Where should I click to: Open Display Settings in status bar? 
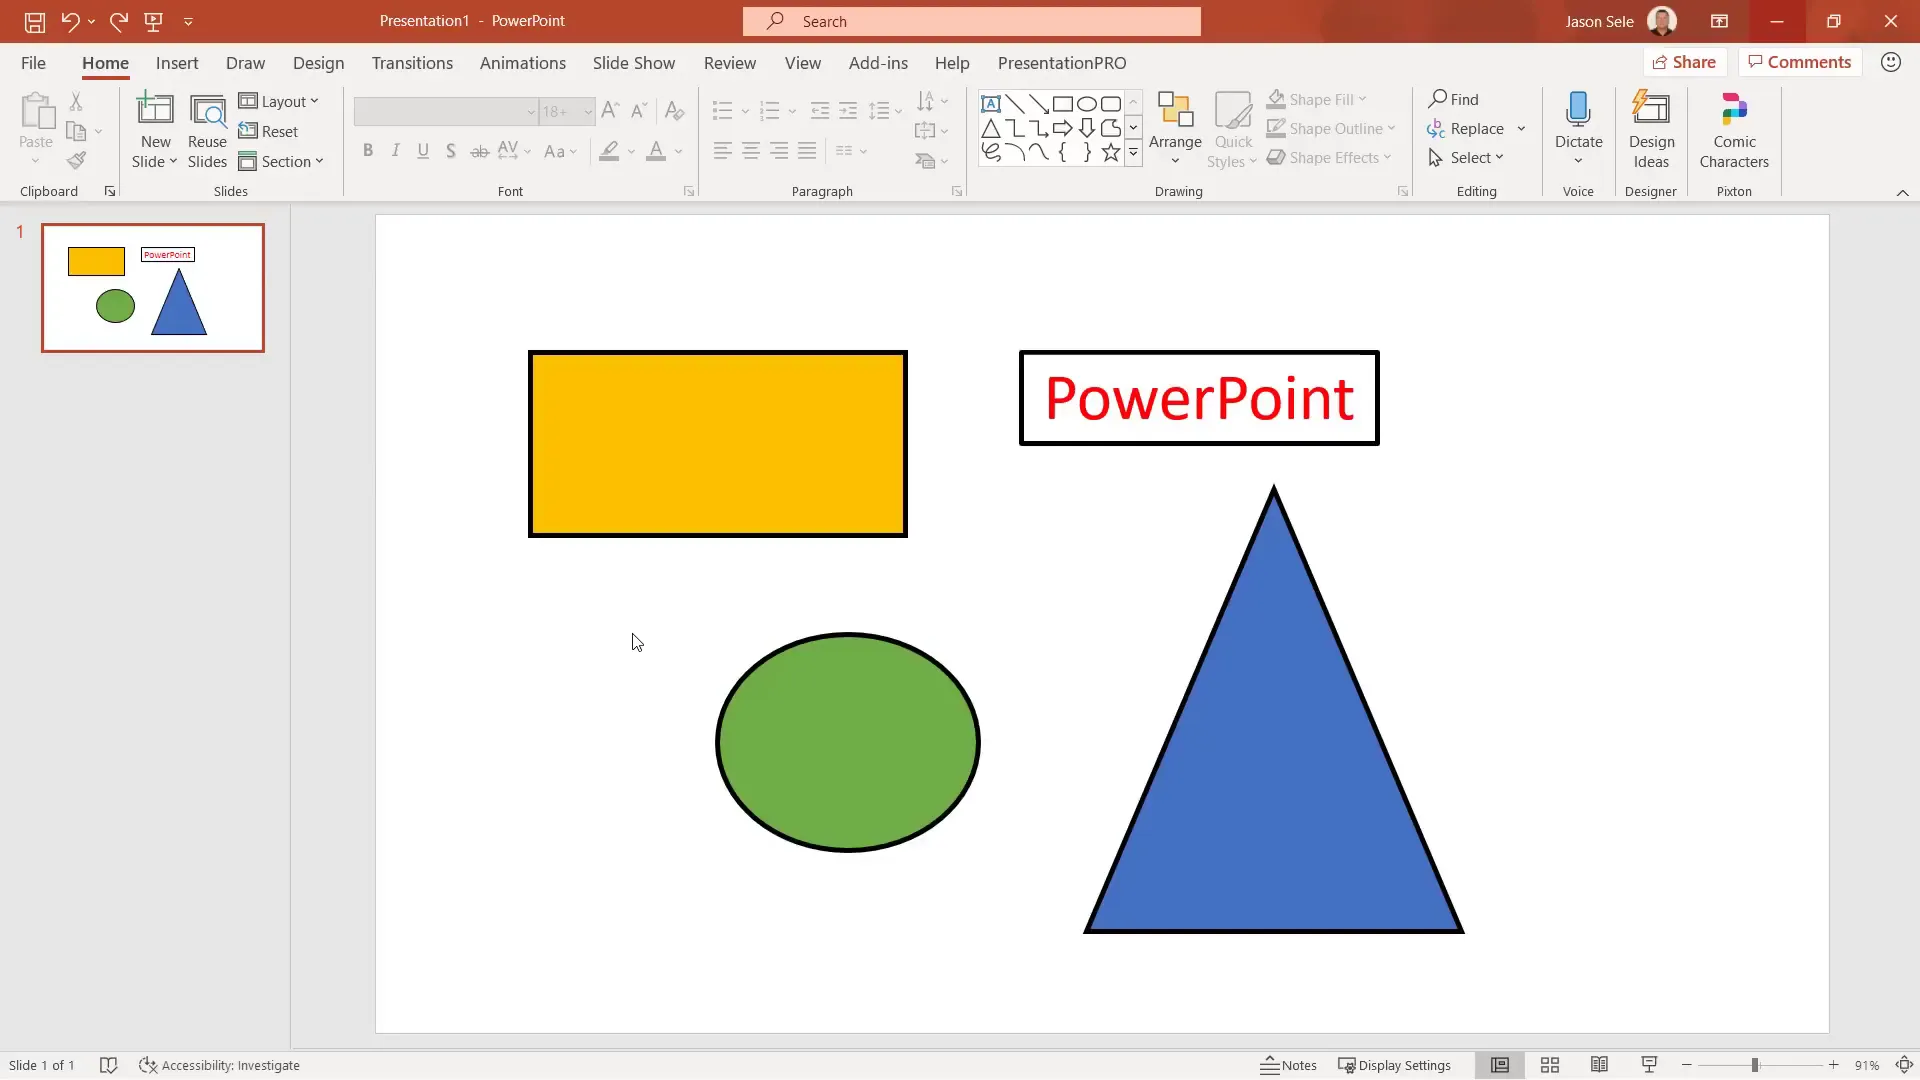tap(1394, 1065)
